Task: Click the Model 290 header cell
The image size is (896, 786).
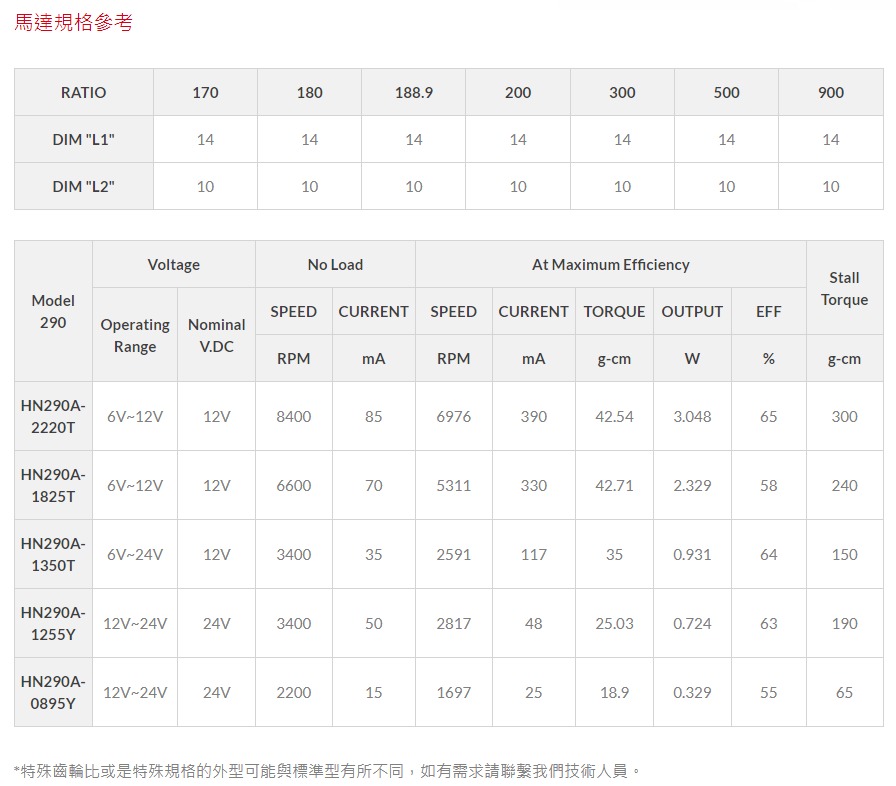Action: (x=53, y=311)
